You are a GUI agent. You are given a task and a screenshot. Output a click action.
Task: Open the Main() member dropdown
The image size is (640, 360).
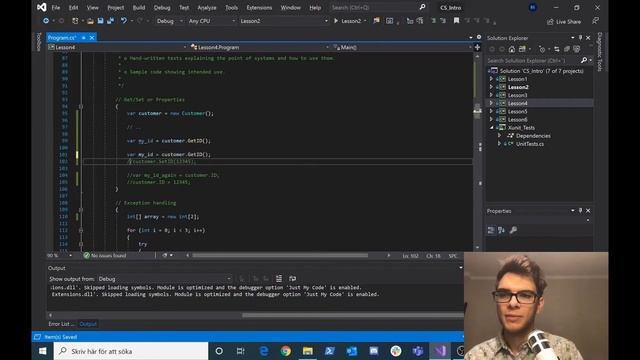click(402, 47)
